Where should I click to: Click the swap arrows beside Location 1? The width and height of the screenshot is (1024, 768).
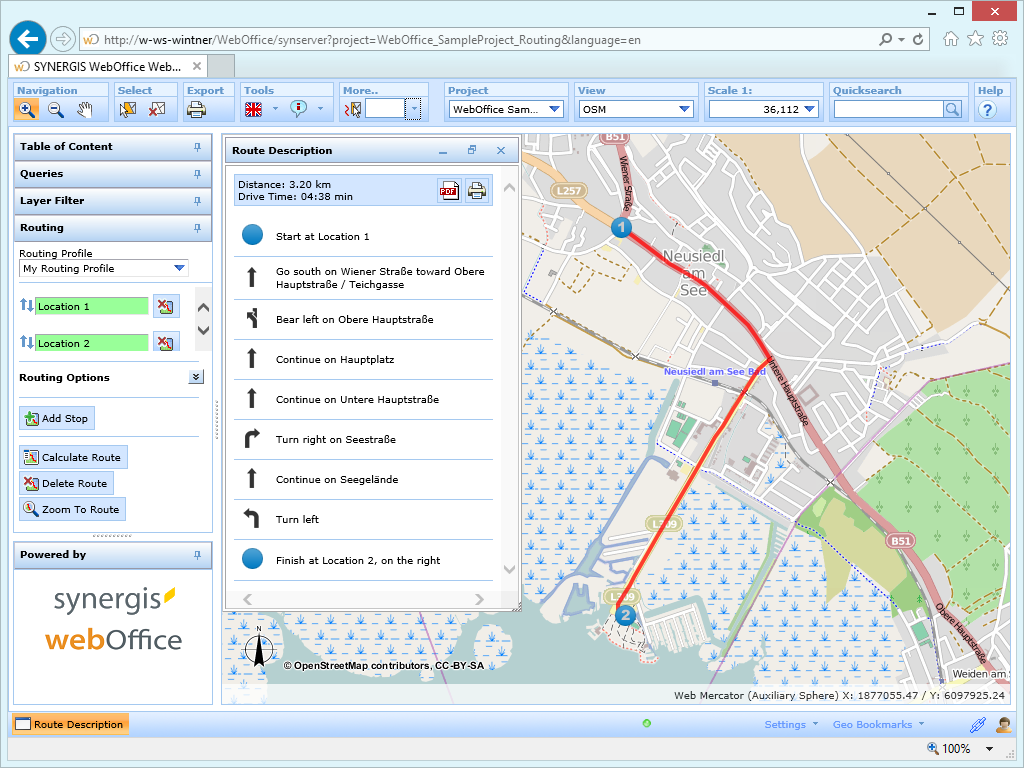[26, 306]
